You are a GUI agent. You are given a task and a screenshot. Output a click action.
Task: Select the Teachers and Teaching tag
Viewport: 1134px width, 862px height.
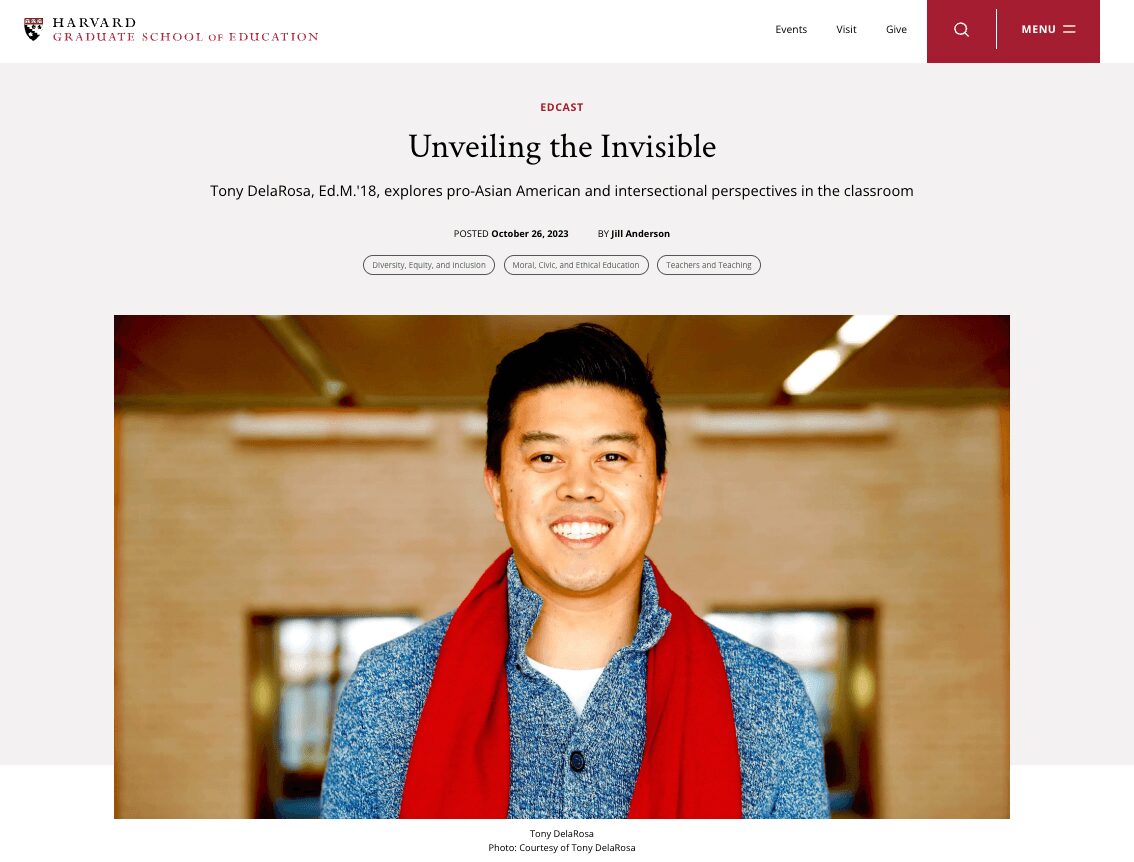click(709, 265)
